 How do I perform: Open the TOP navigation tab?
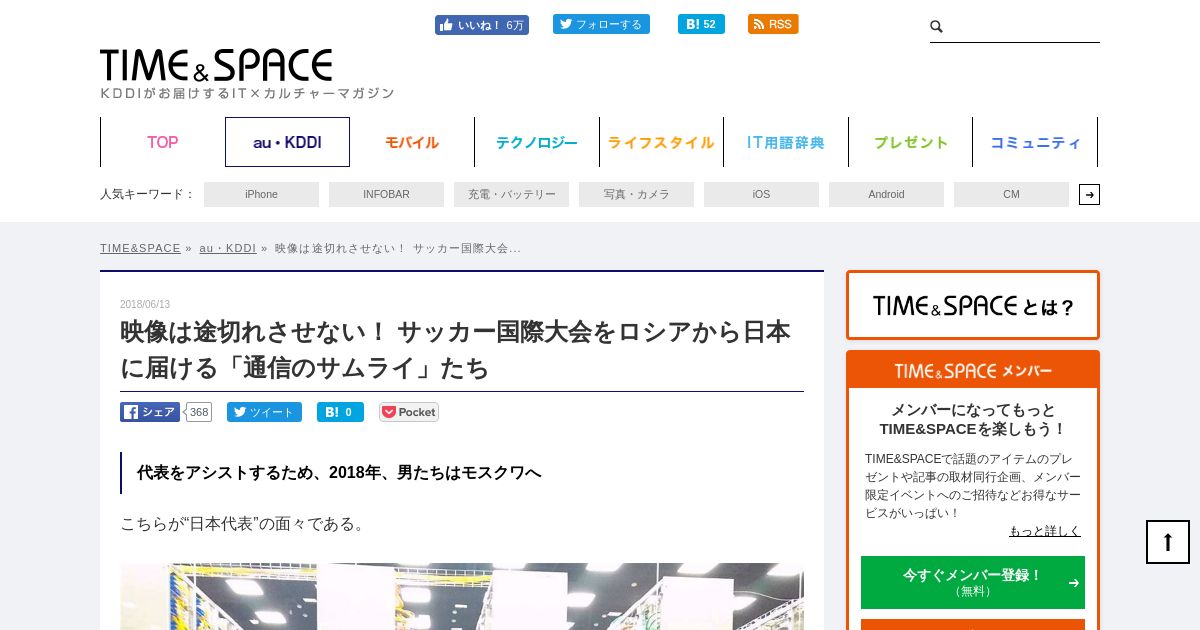[163, 142]
